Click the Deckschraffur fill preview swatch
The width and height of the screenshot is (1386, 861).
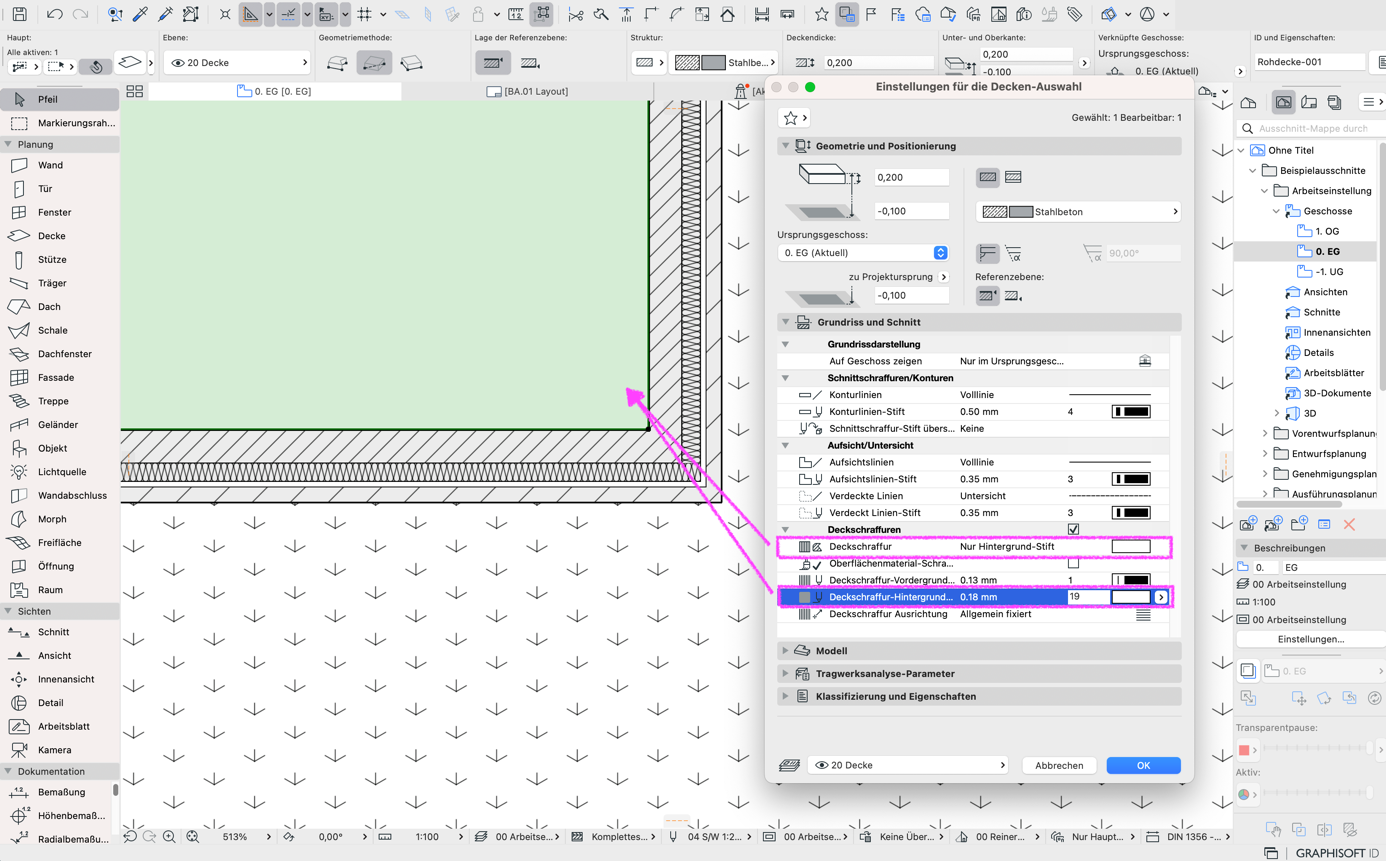point(1131,546)
